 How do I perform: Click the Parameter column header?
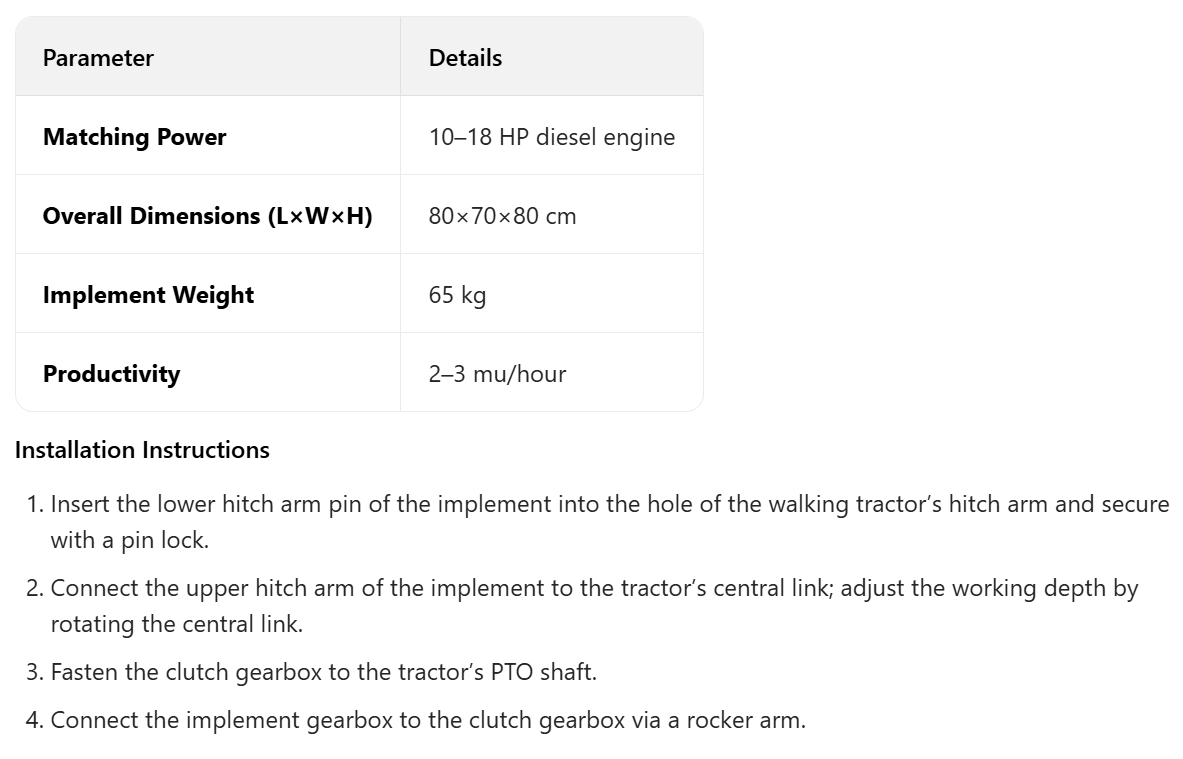[x=98, y=58]
